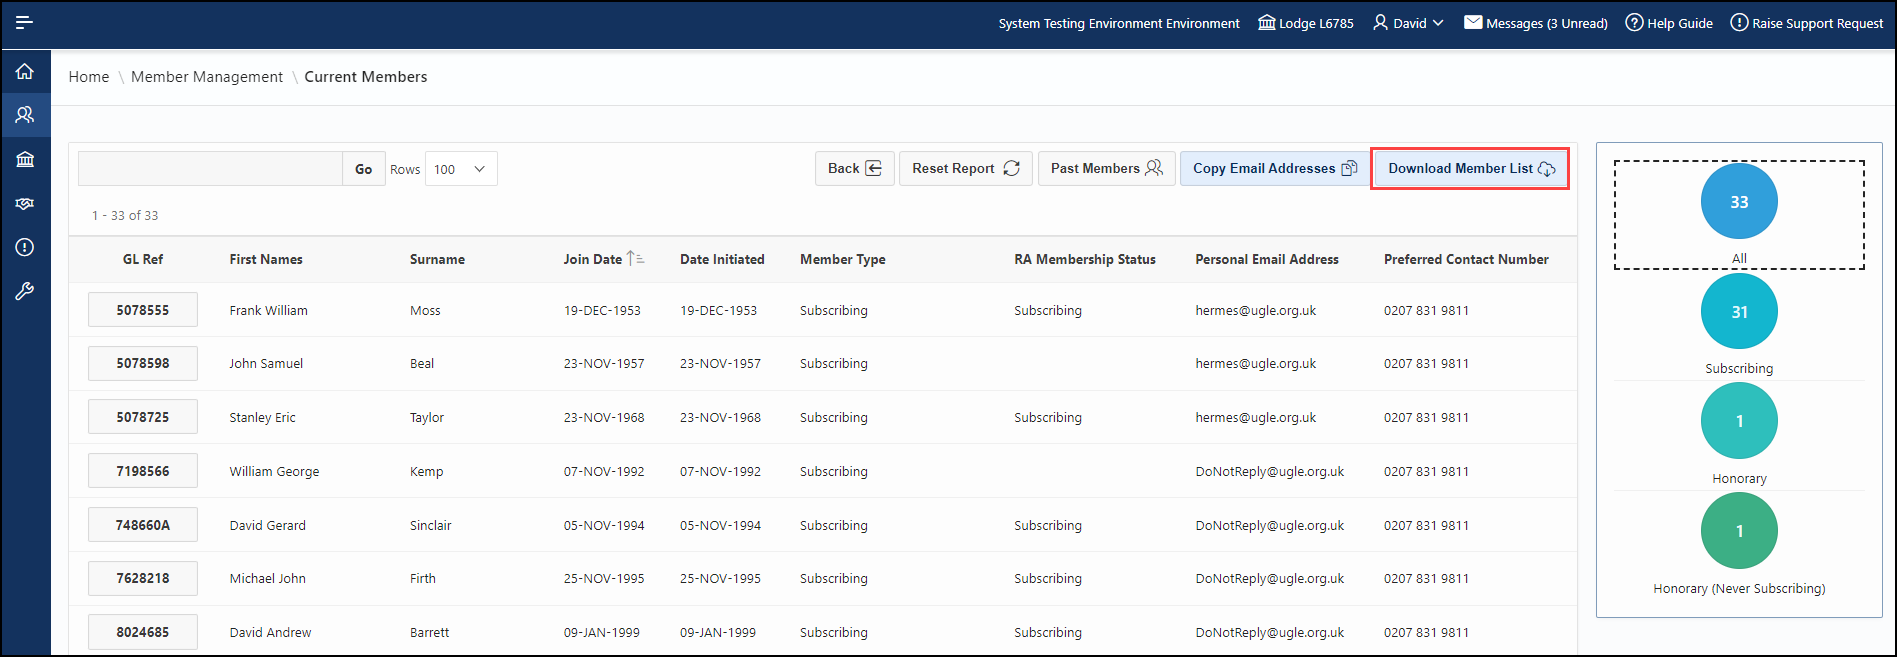
Task: Navigate to Member Management breadcrumb
Action: pyautogui.click(x=207, y=77)
